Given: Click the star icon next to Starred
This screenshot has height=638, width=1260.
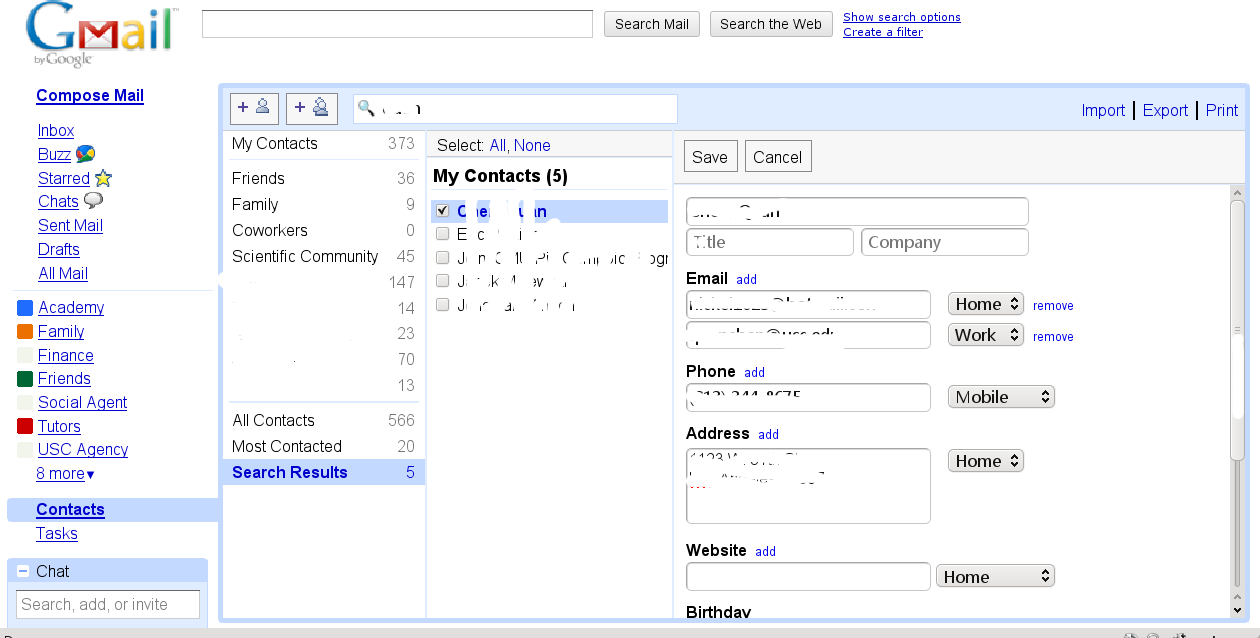Looking at the screenshot, I should (x=103, y=177).
